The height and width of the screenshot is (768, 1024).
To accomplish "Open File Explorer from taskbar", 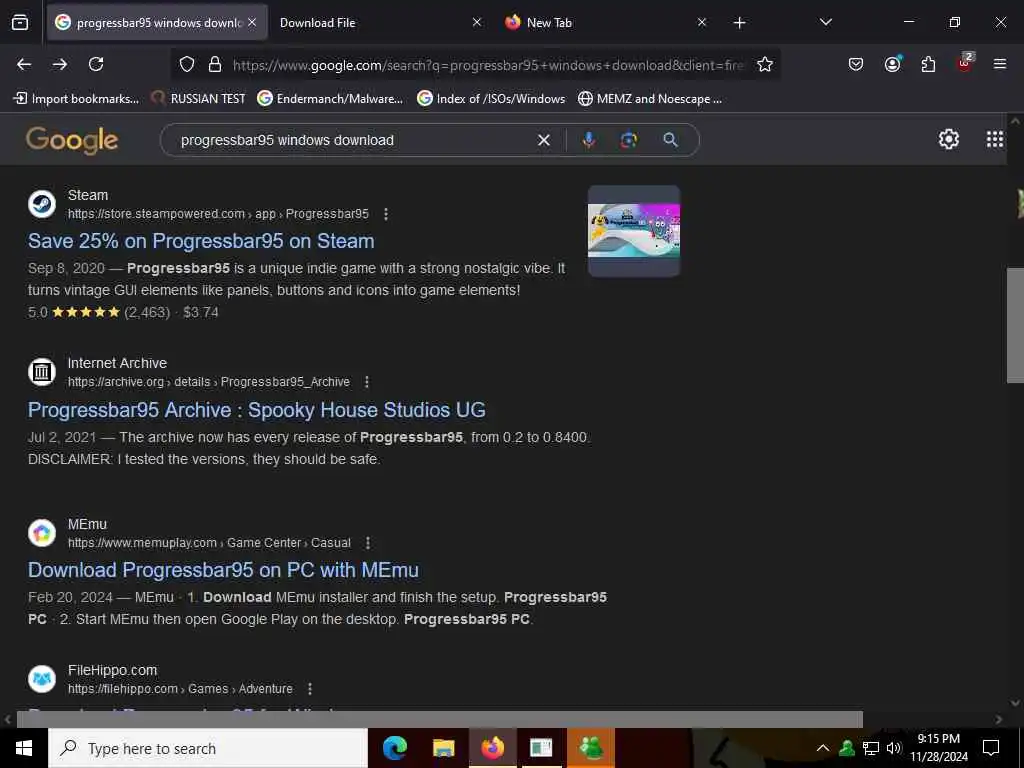I will click(x=443, y=748).
